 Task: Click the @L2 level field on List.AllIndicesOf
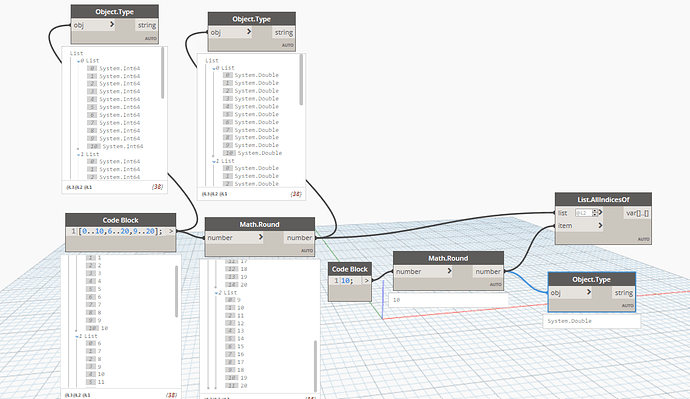(x=584, y=213)
